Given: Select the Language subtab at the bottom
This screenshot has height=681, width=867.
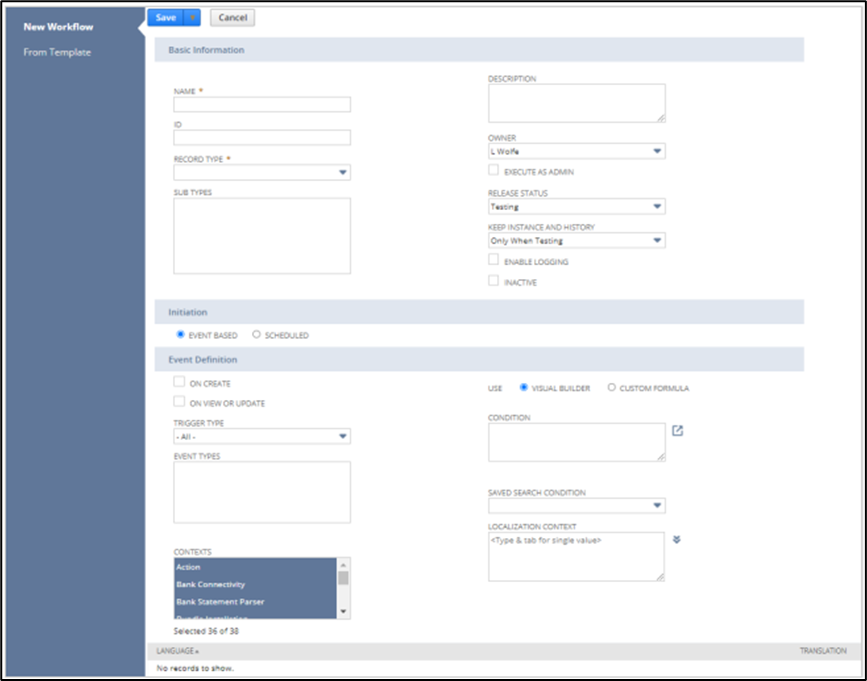Looking at the screenshot, I should coord(177,649).
